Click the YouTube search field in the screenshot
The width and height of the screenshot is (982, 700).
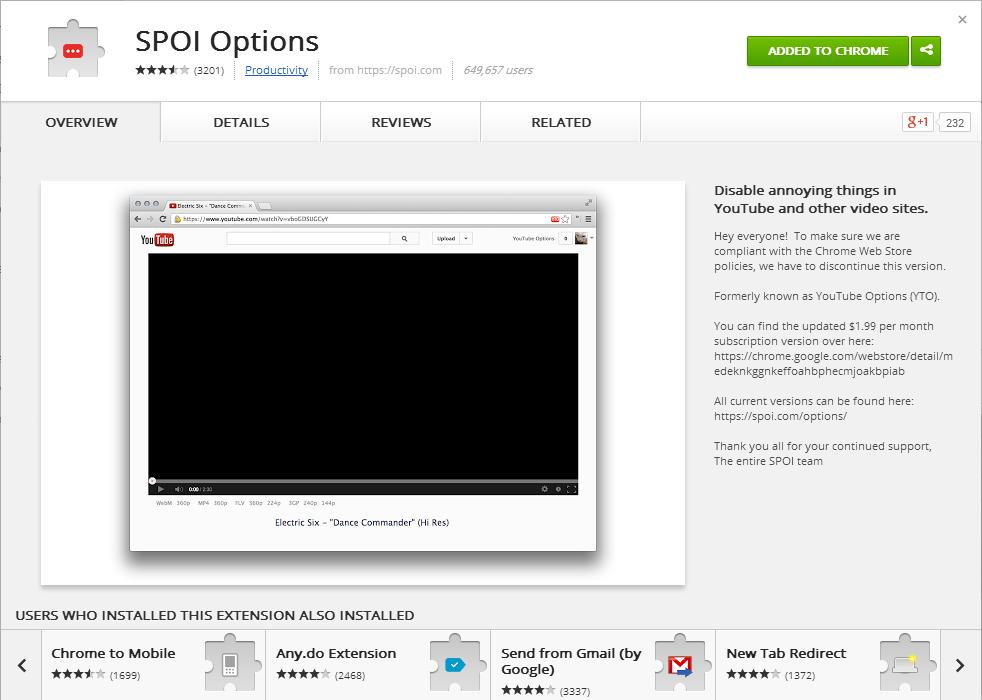point(308,239)
